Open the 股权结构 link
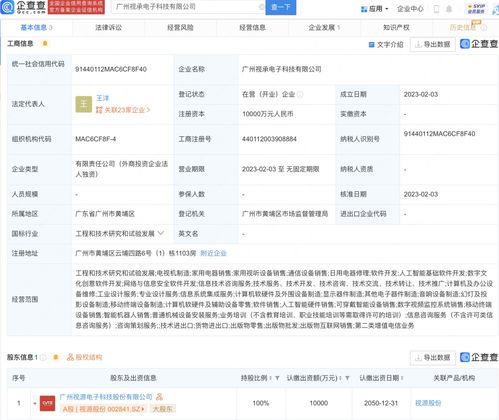The height and width of the screenshot is (420, 499). [x=85, y=357]
